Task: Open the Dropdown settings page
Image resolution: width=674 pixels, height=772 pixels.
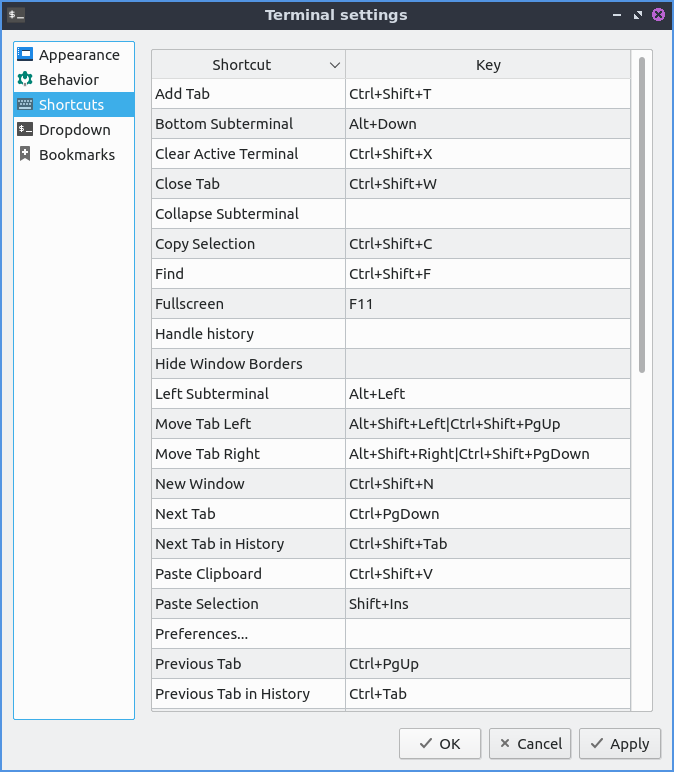Action: point(74,130)
